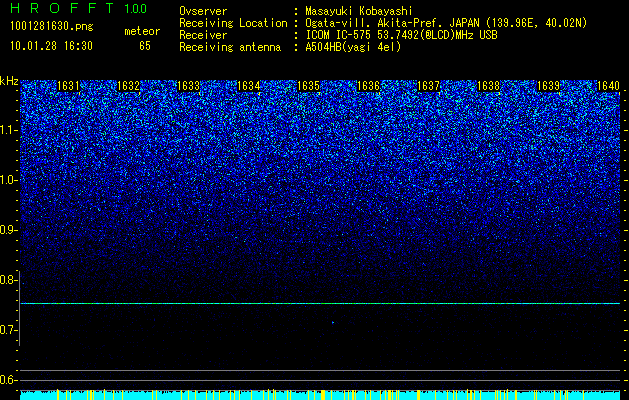Click the 1634 time marker

pyautogui.click(x=248, y=86)
